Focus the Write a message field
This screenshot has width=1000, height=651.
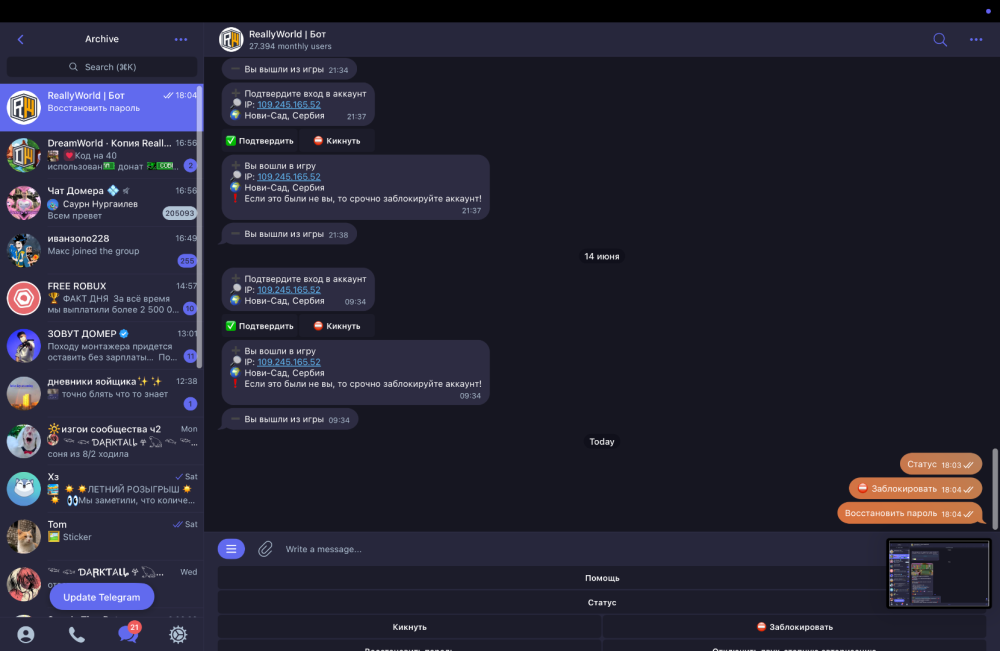click(574, 549)
